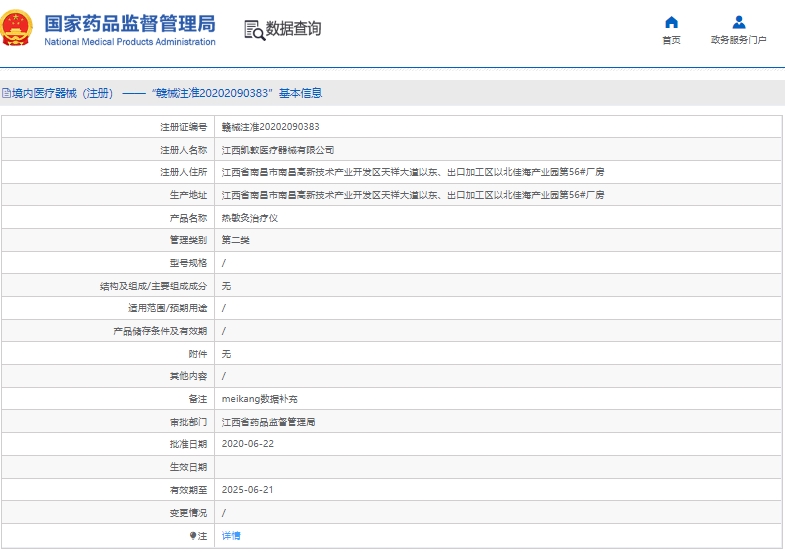785x554 pixels.
Task: Select the address in the 生产地址 row
Action: point(413,195)
